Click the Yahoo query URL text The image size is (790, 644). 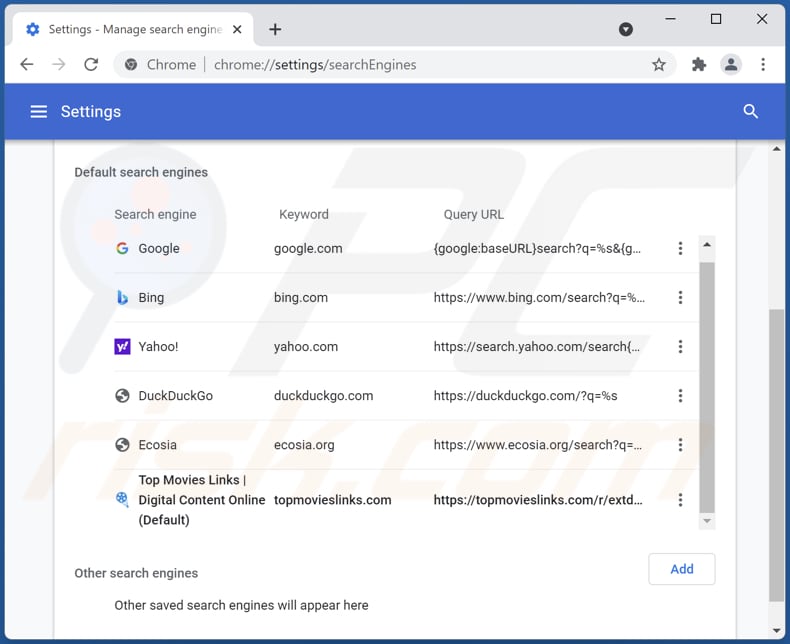[x=537, y=347]
